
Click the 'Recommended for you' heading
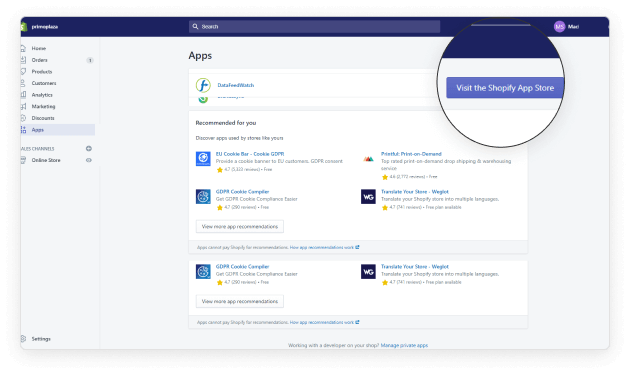pyautogui.click(x=226, y=123)
